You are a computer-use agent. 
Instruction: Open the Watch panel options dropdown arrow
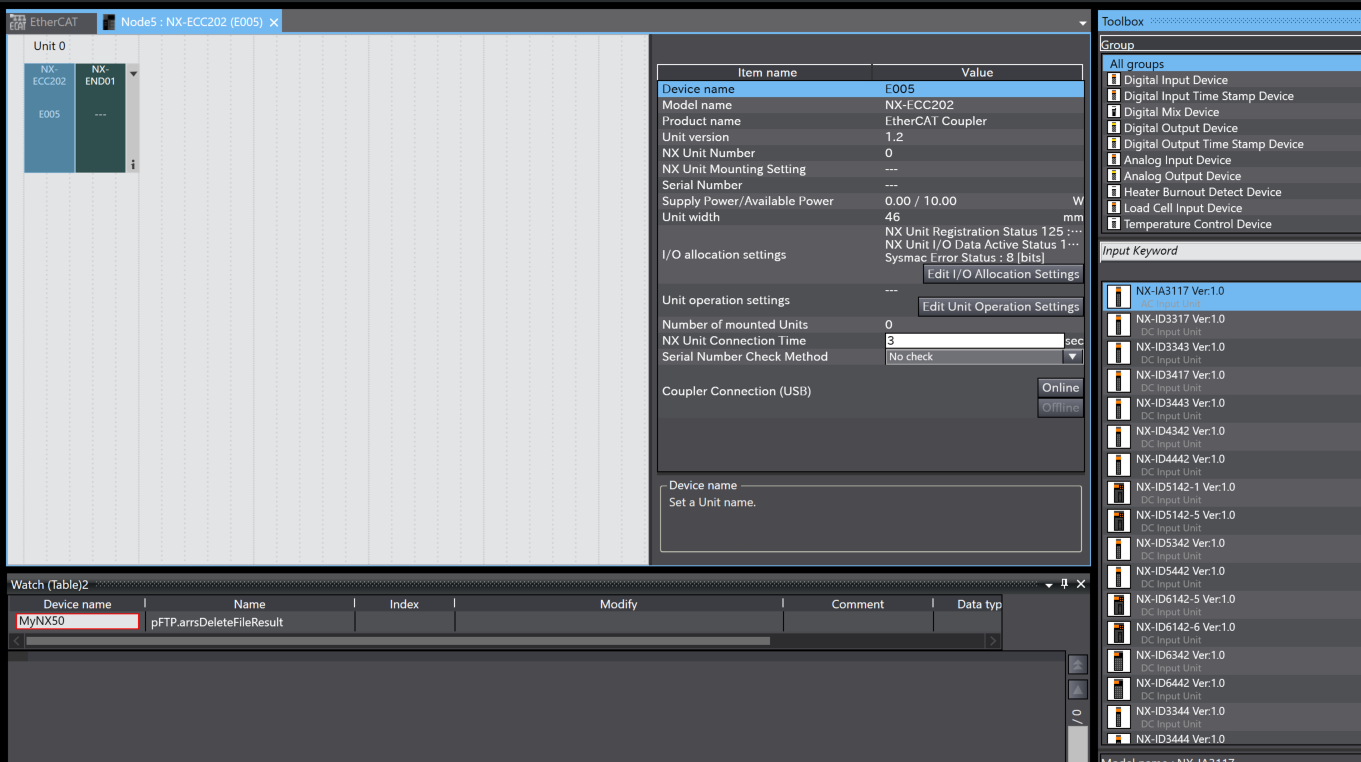1049,584
